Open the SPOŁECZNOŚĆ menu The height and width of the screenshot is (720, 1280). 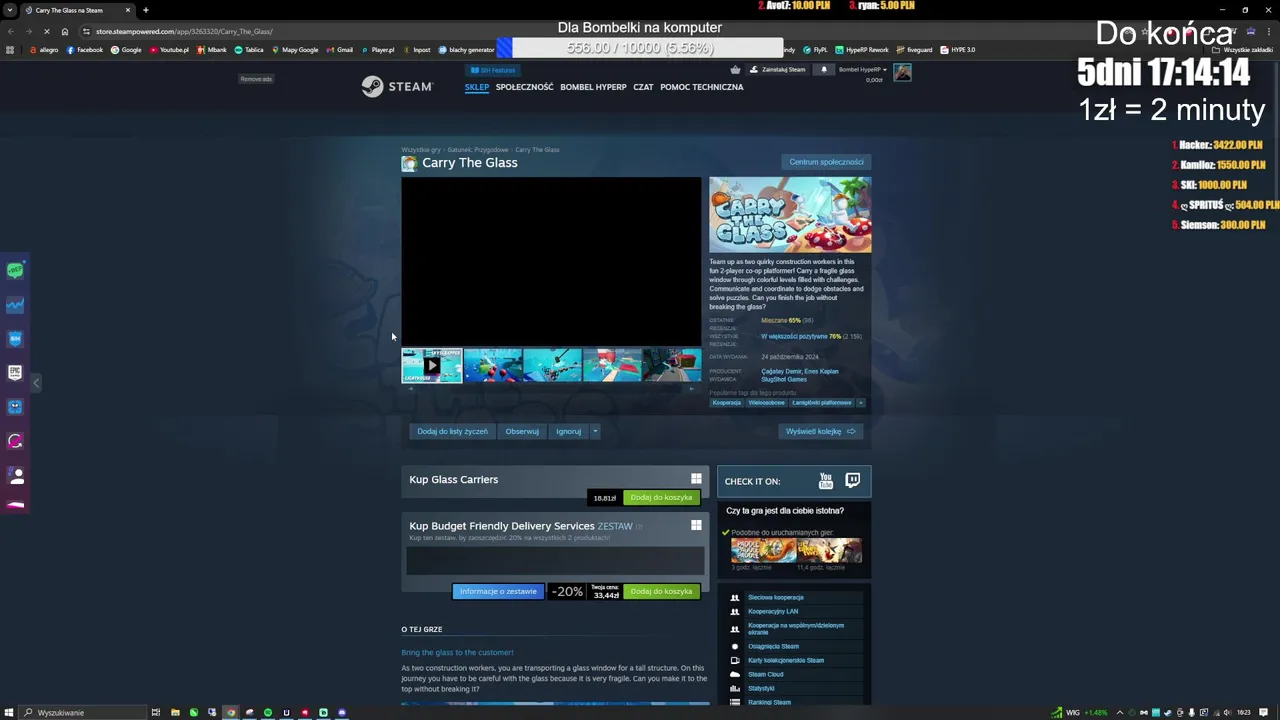524,87
